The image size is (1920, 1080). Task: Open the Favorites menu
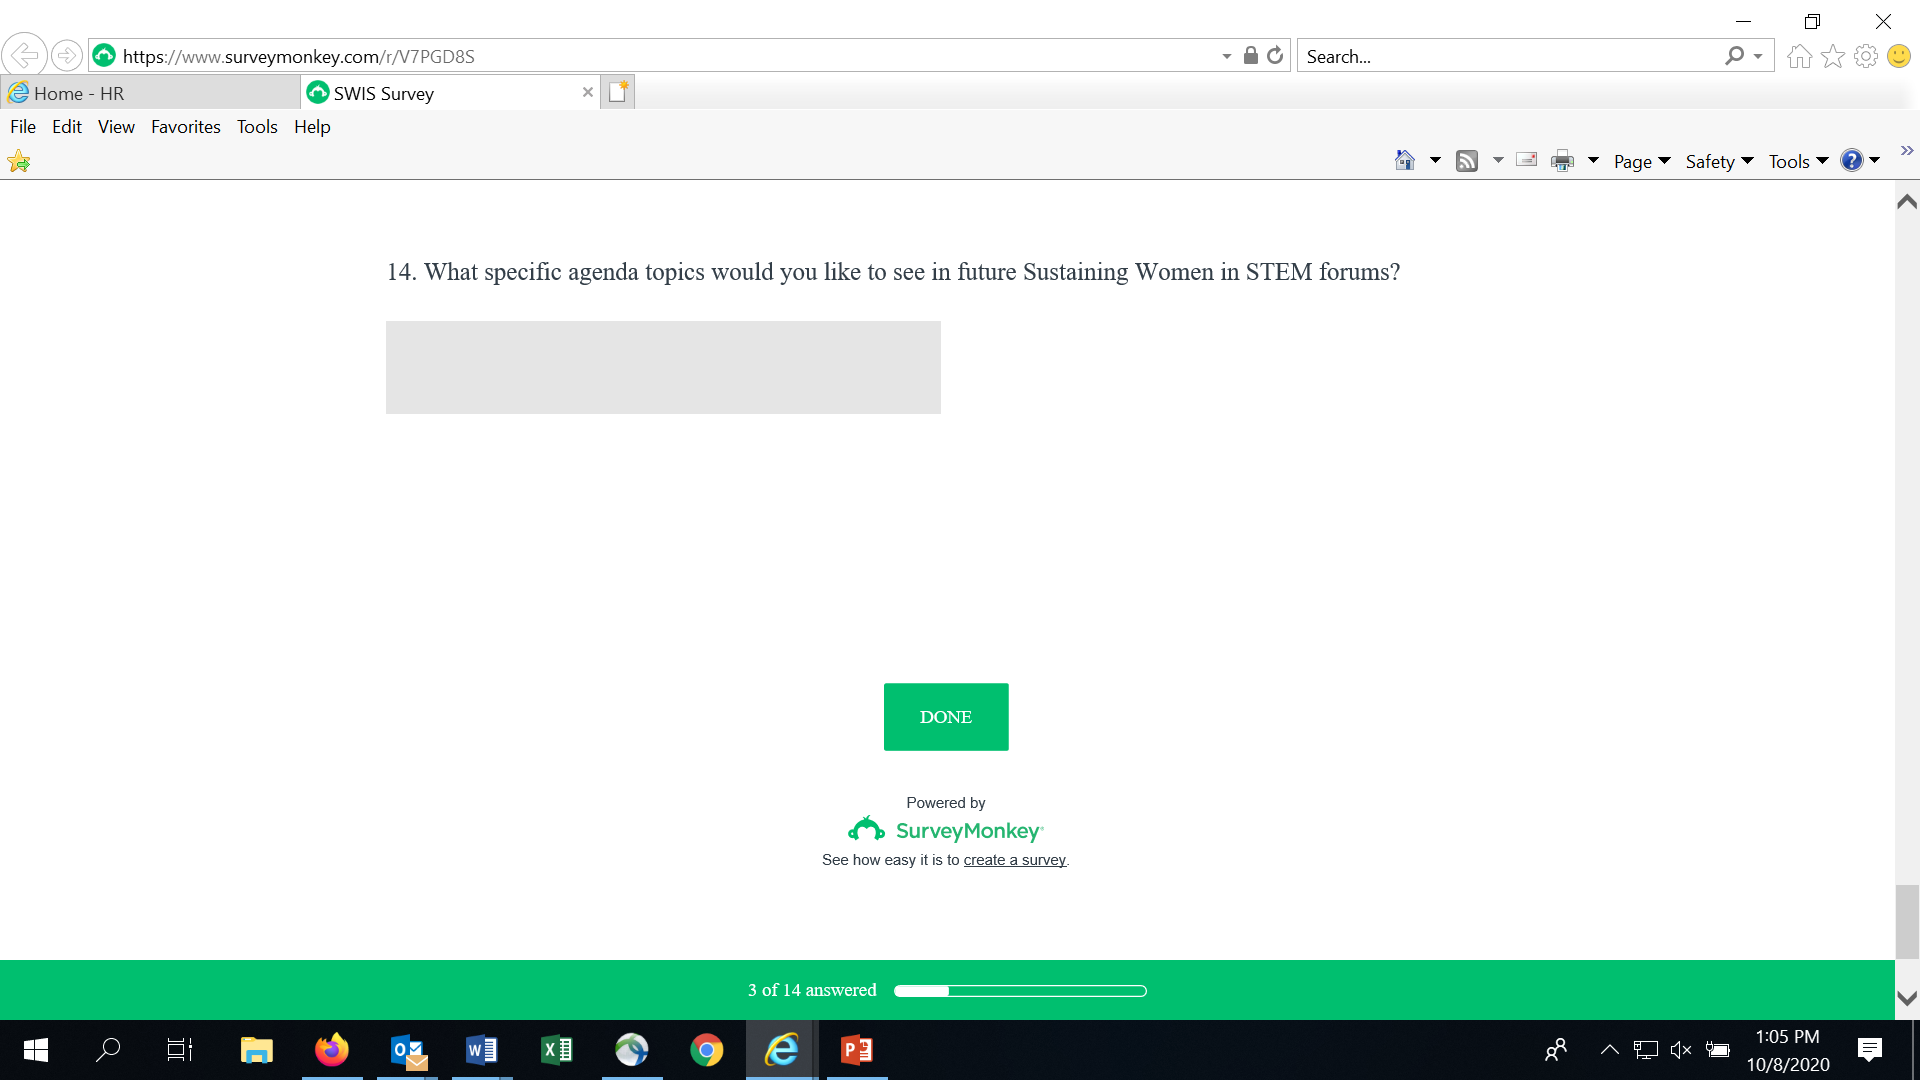[x=185, y=127]
